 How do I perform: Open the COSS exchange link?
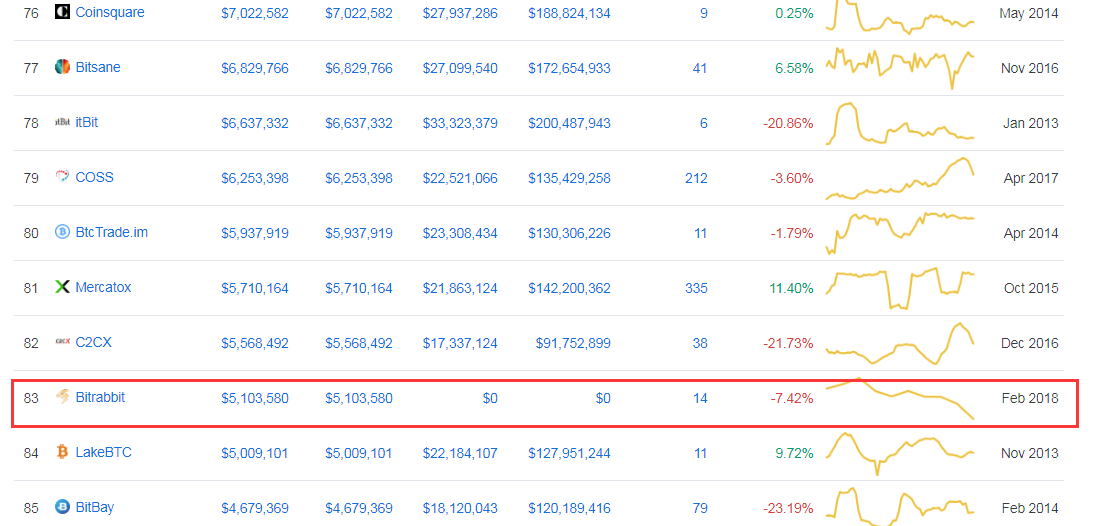pyautogui.click(x=94, y=177)
